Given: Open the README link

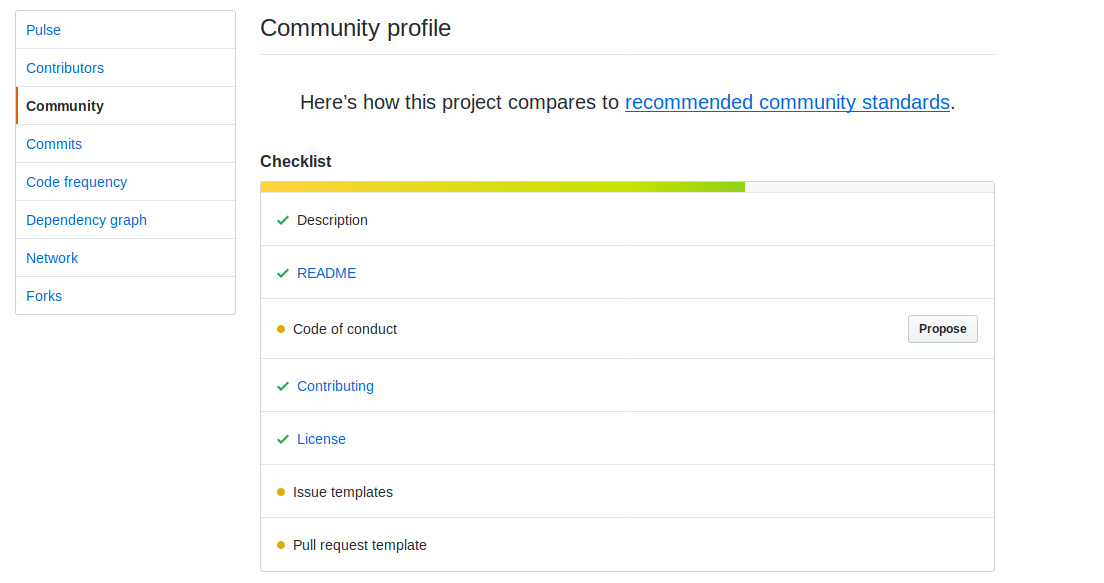Looking at the screenshot, I should [327, 273].
